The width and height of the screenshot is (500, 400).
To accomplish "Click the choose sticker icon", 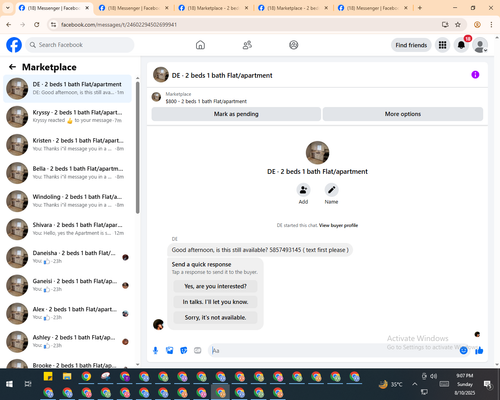I will [184, 350].
